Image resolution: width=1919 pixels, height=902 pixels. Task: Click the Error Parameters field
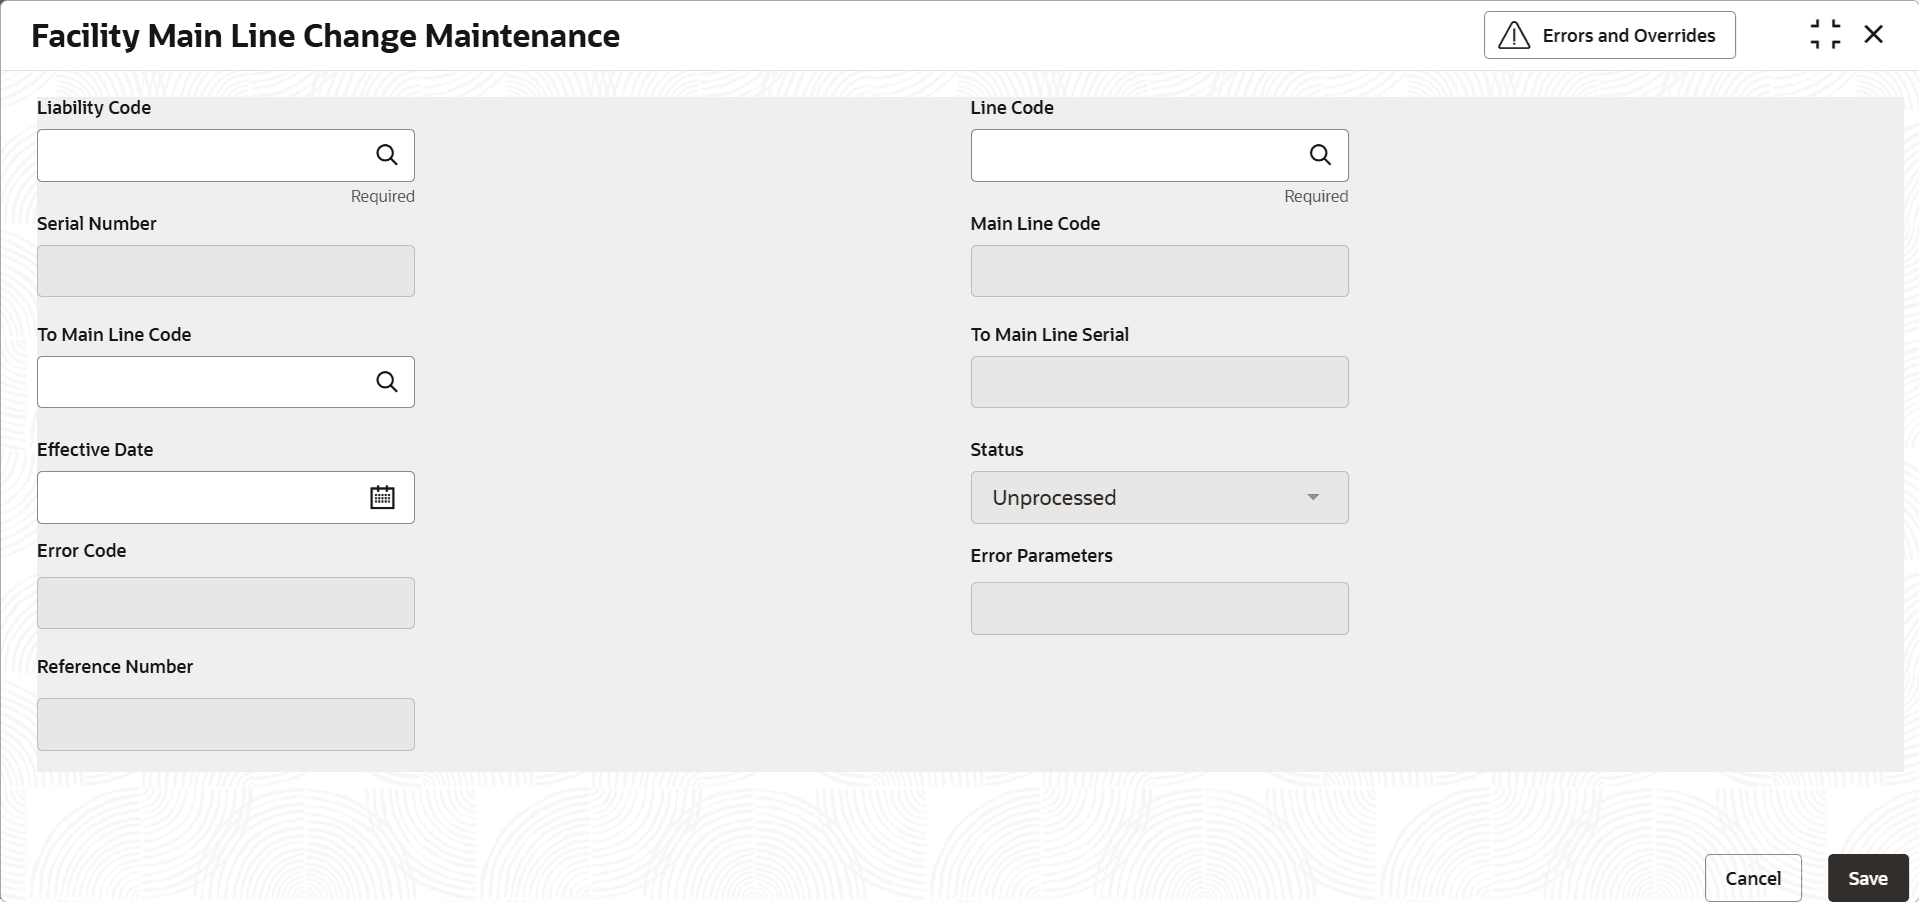(x=1159, y=608)
